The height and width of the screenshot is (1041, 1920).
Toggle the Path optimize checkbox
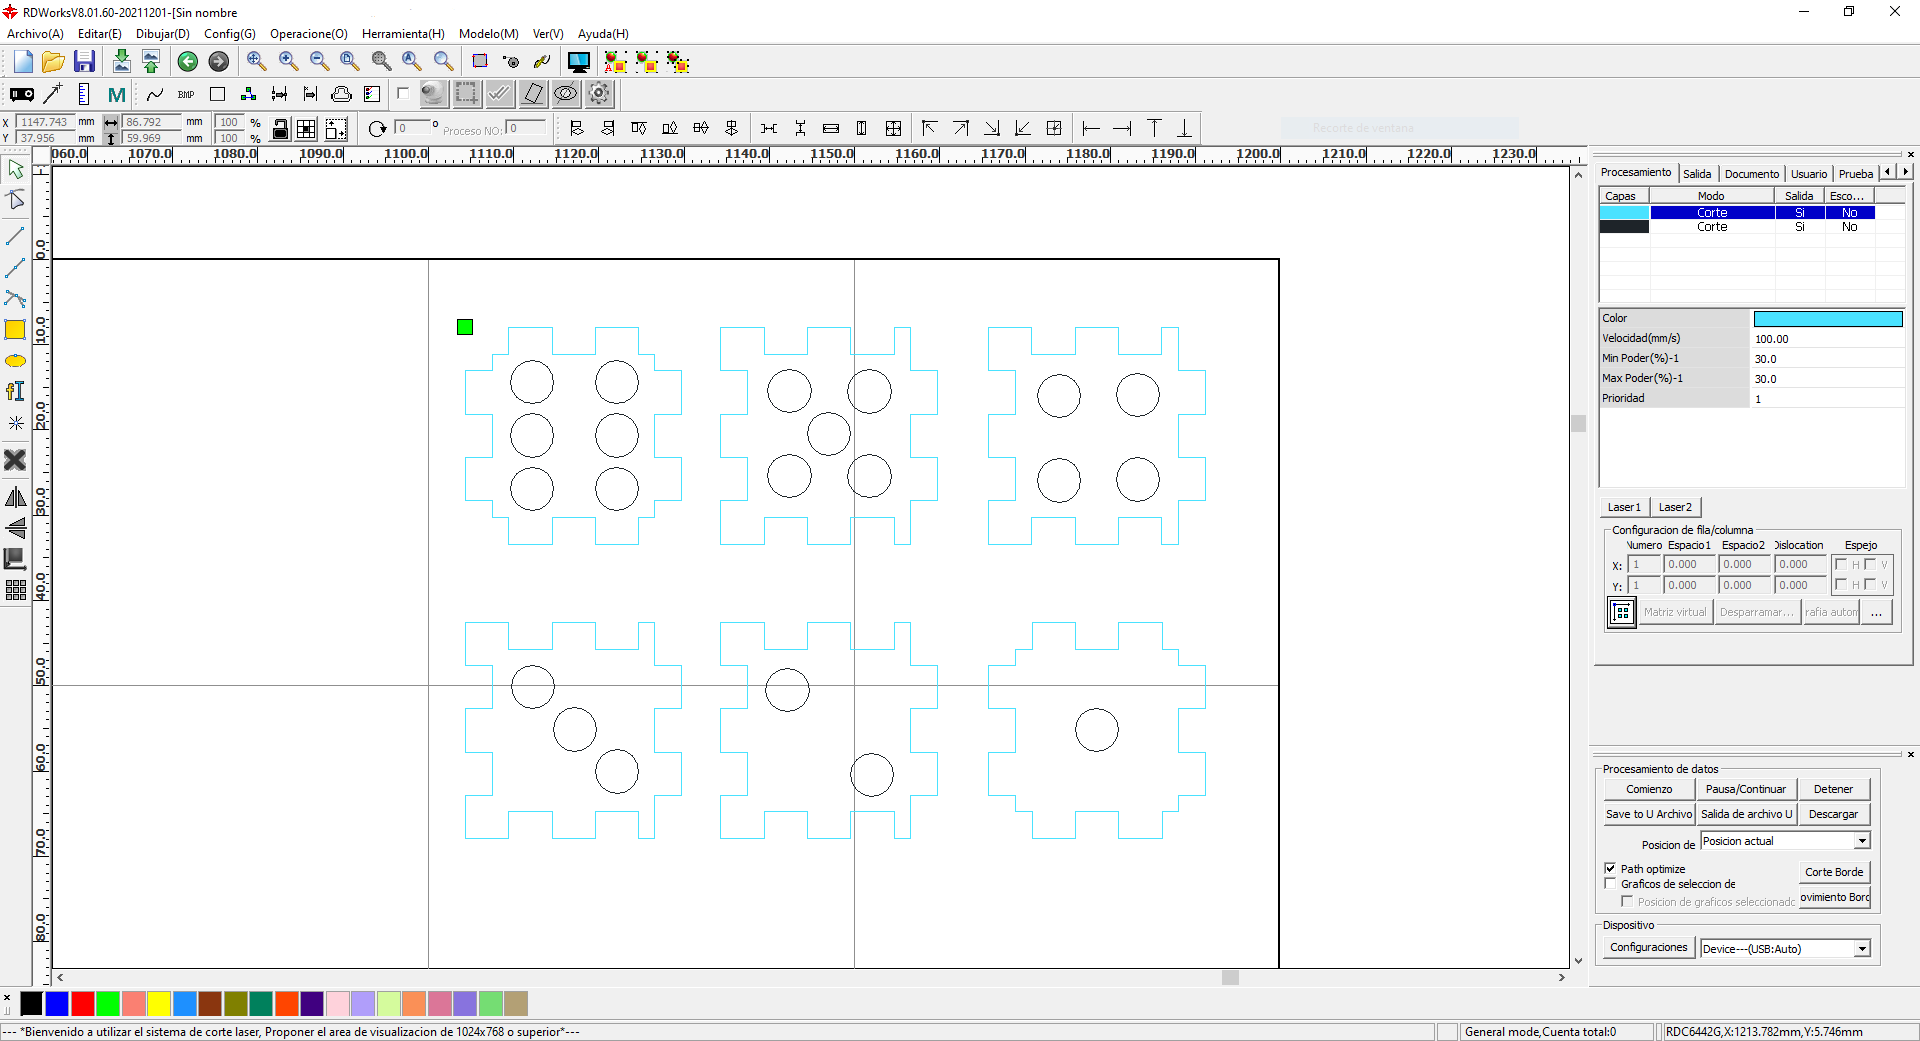(1610, 868)
